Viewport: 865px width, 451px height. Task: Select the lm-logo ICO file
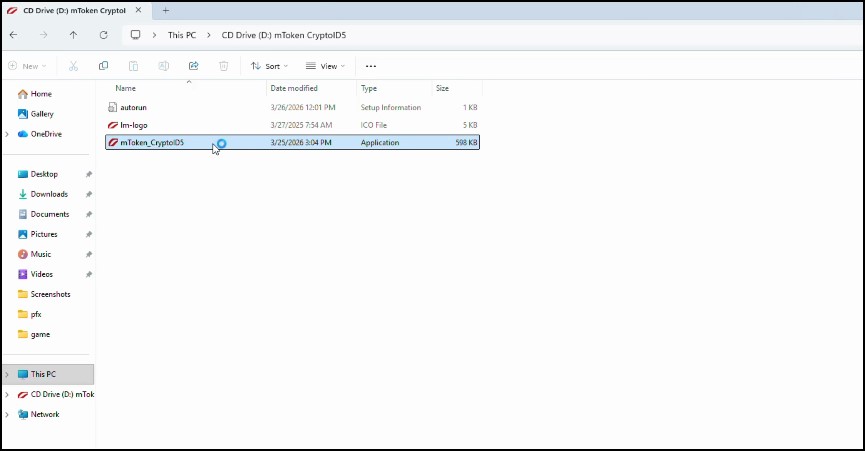click(292, 125)
